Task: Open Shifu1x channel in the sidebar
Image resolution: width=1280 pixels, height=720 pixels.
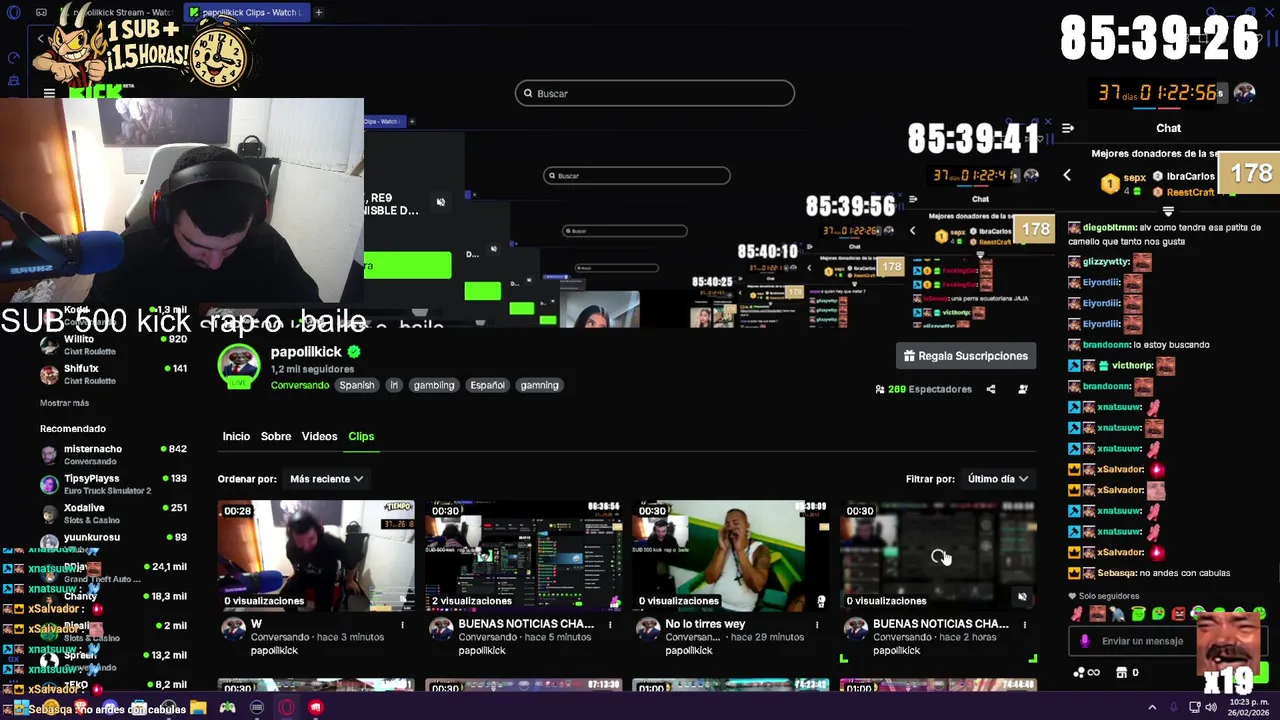Action: pos(113,374)
